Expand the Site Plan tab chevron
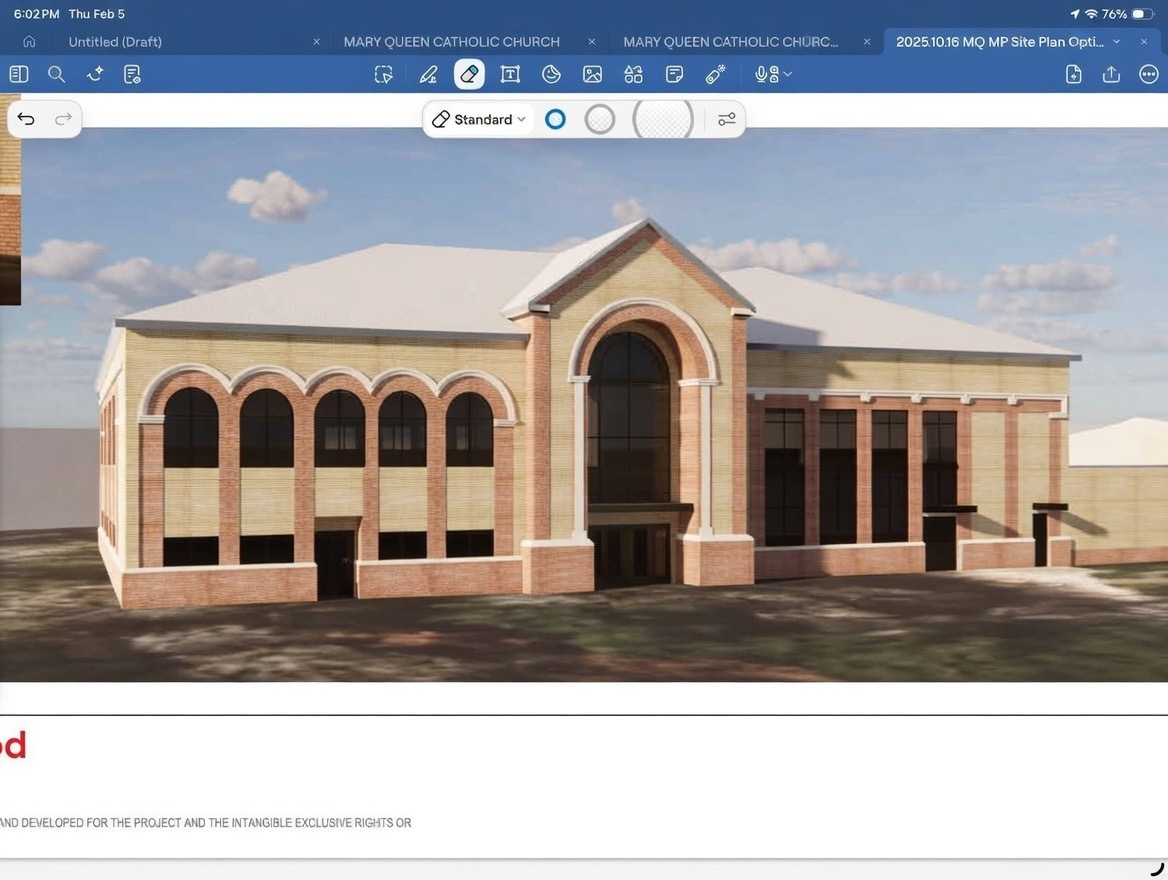Viewport: 1168px width, 880px height. tap(1116, 42)
